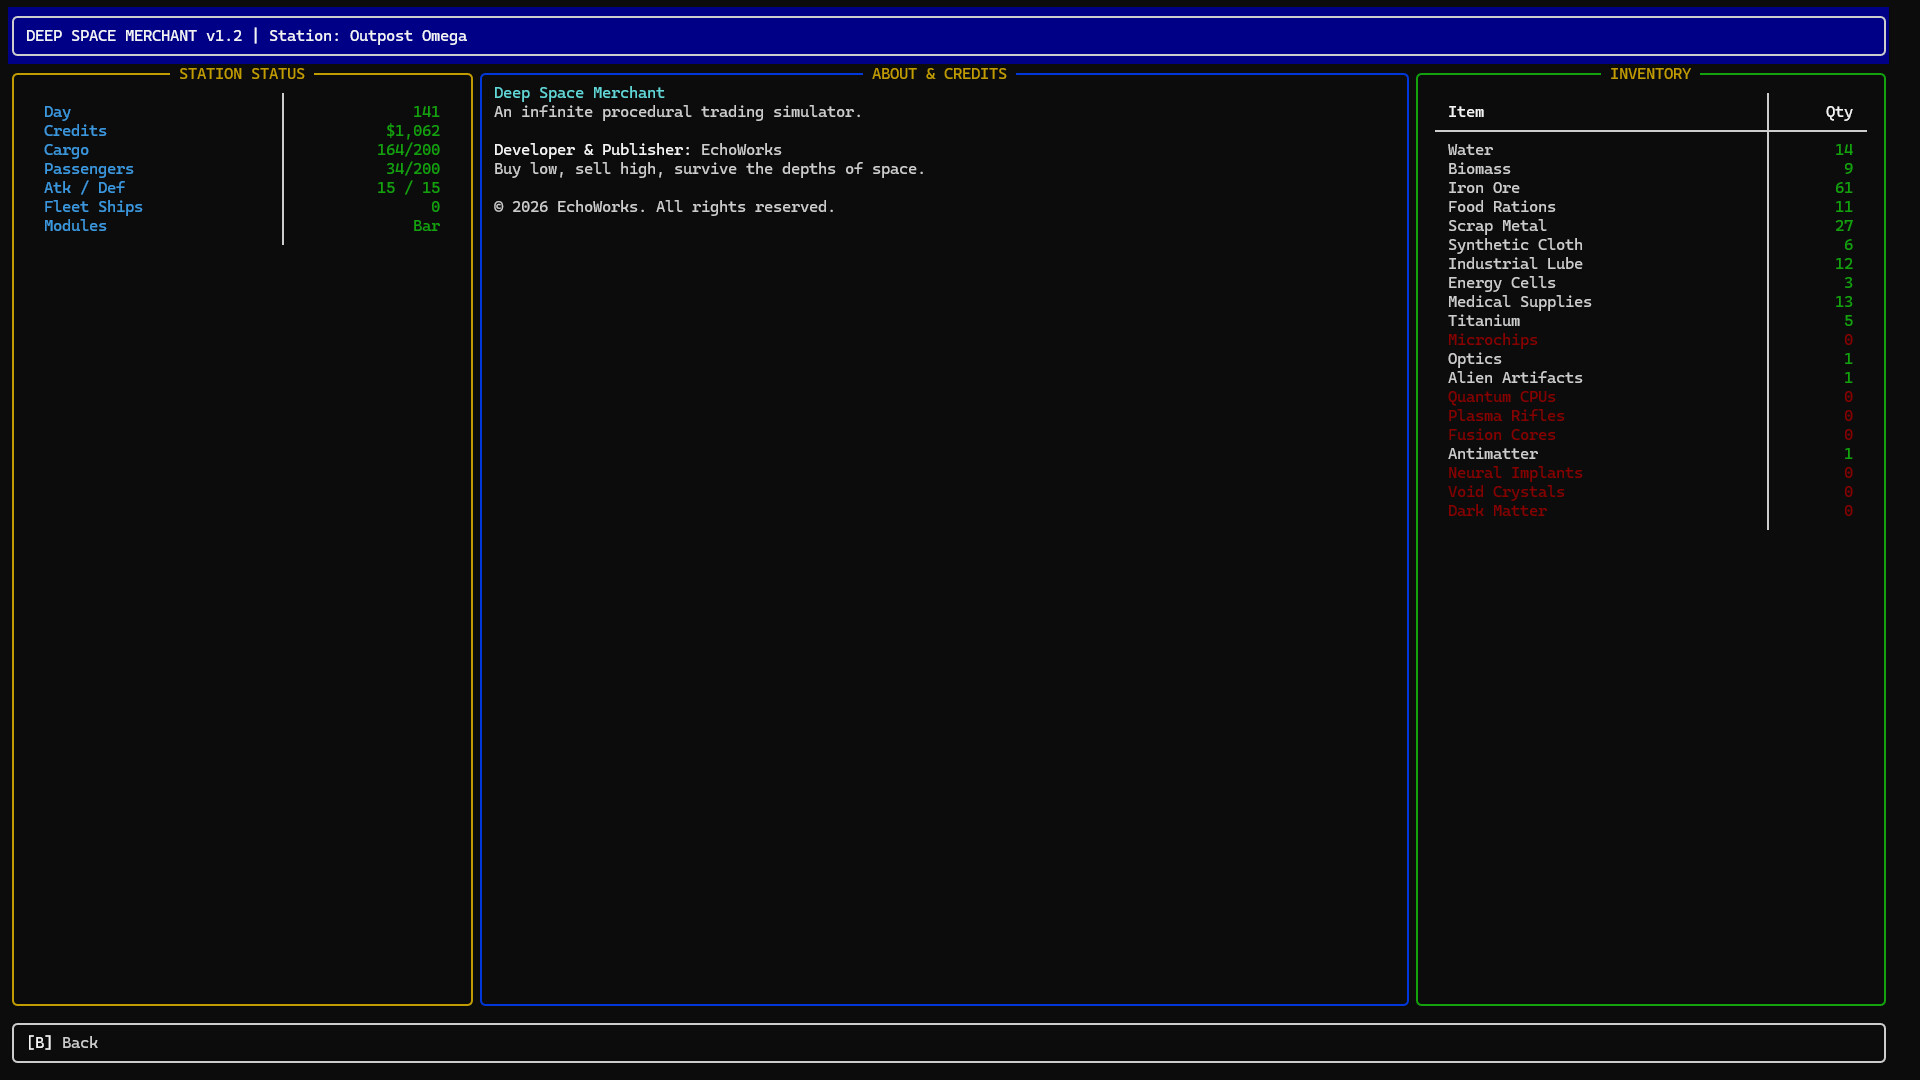Click the Deep Space Merchant title text
This screenshot has height=1080, width=1920.
pyautogui.click(x=578, y=93)
